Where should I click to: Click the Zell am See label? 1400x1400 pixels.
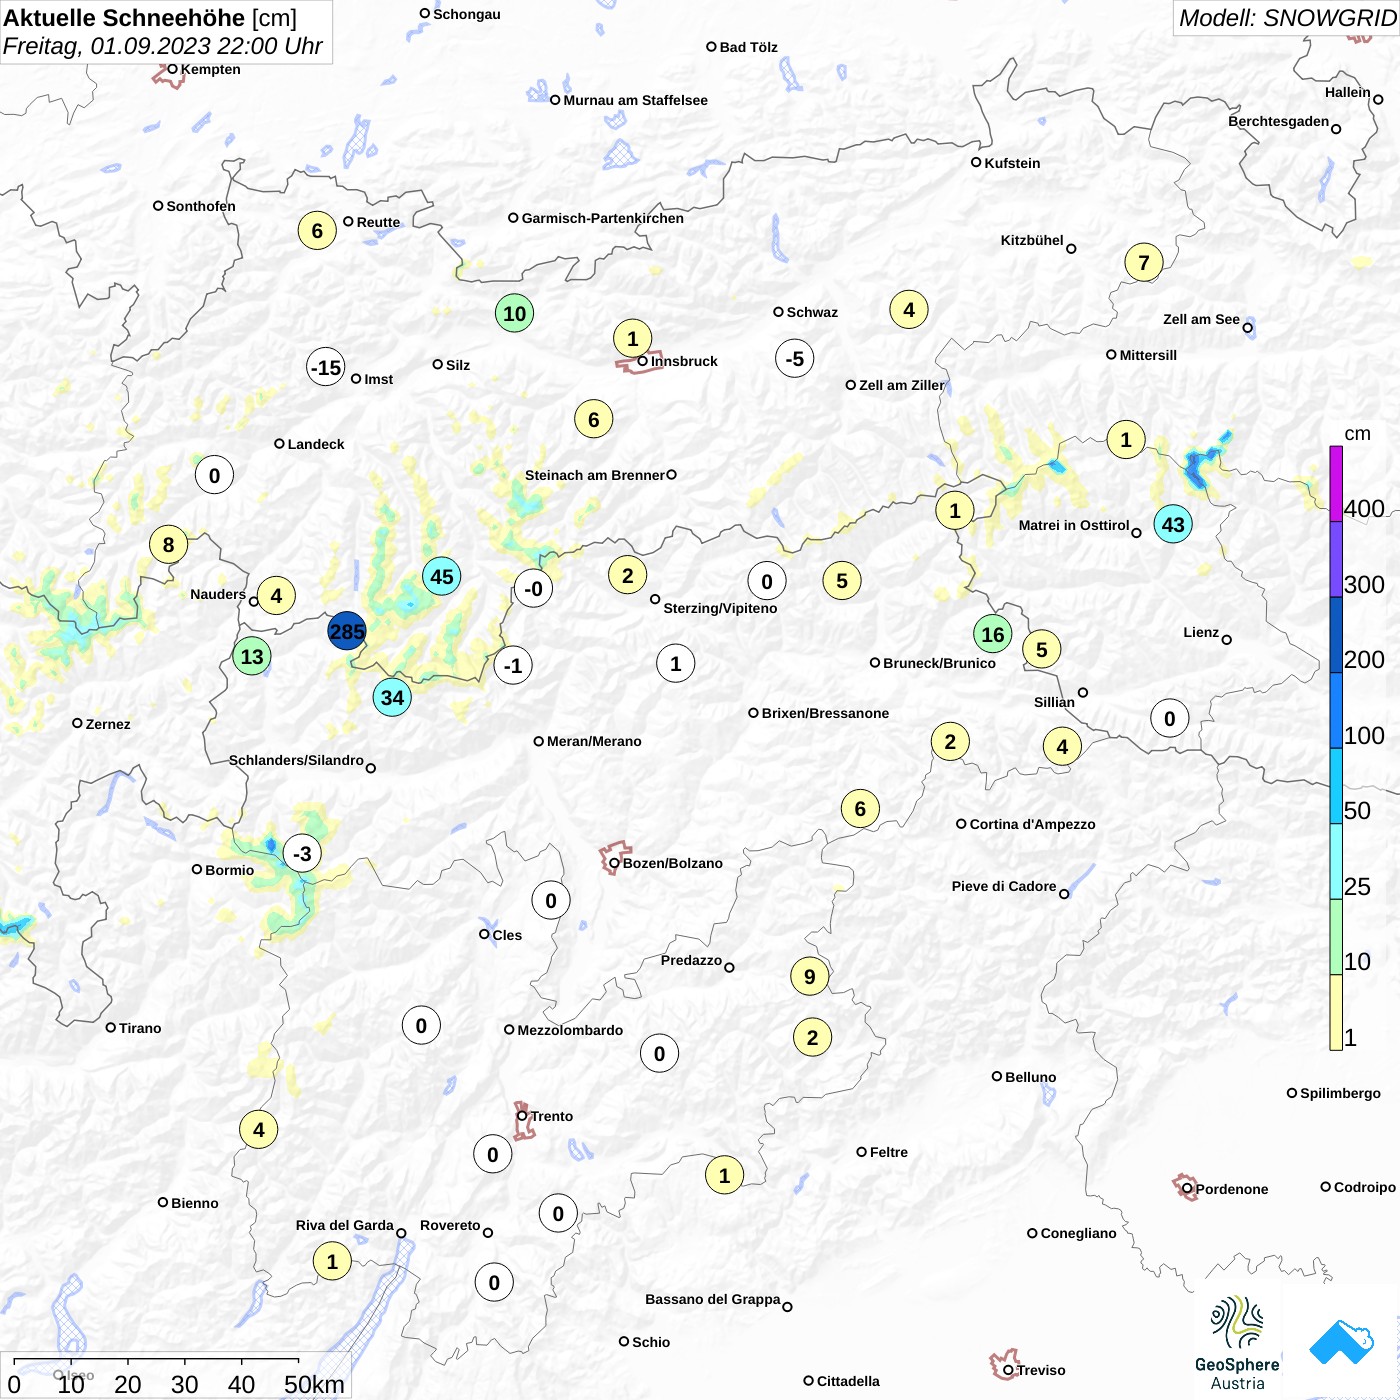[x=1201, y=319]
